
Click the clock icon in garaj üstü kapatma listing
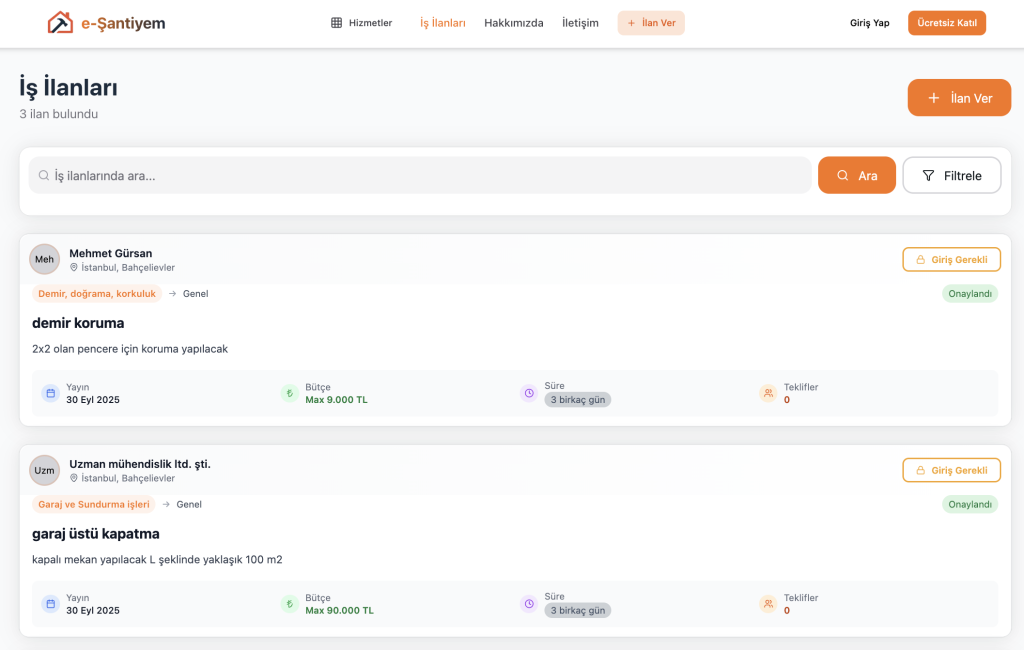tap(528, 604)
